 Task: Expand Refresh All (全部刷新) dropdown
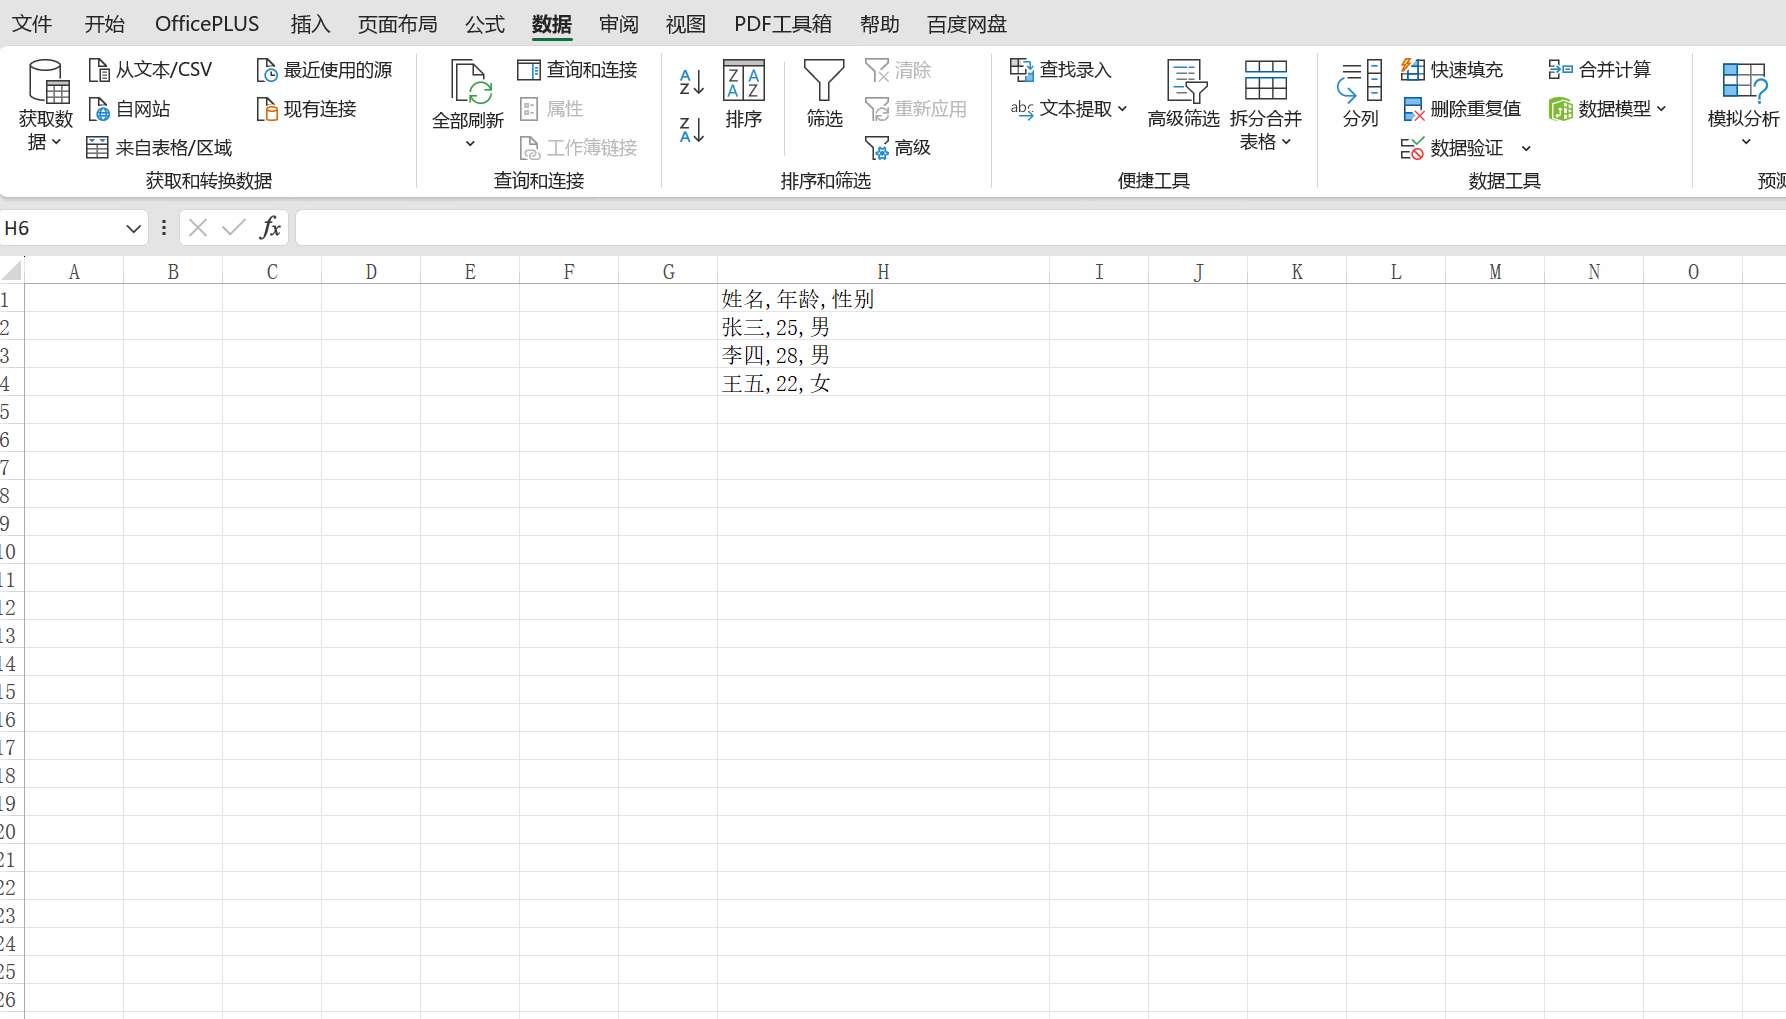pyautogui.click(x=469, y=144)
